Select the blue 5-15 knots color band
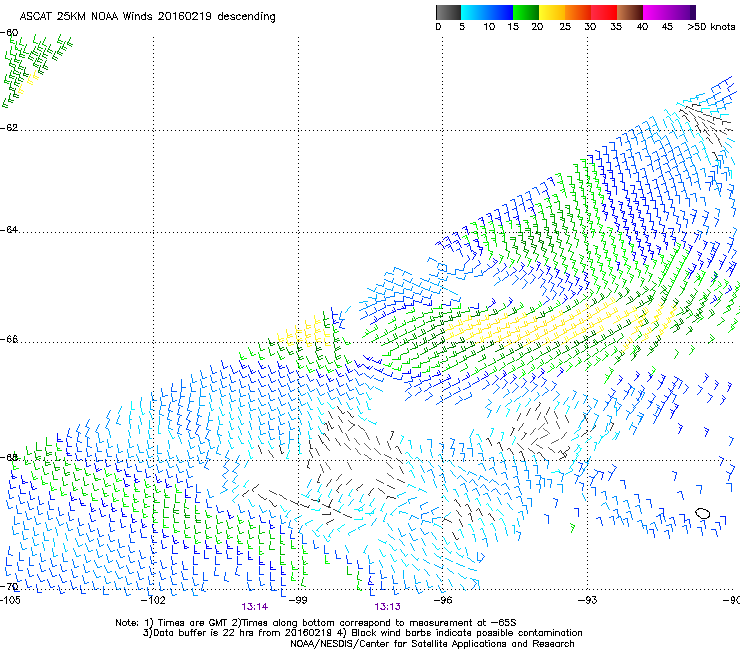This screenshot has width=740, height=650. 487,12
